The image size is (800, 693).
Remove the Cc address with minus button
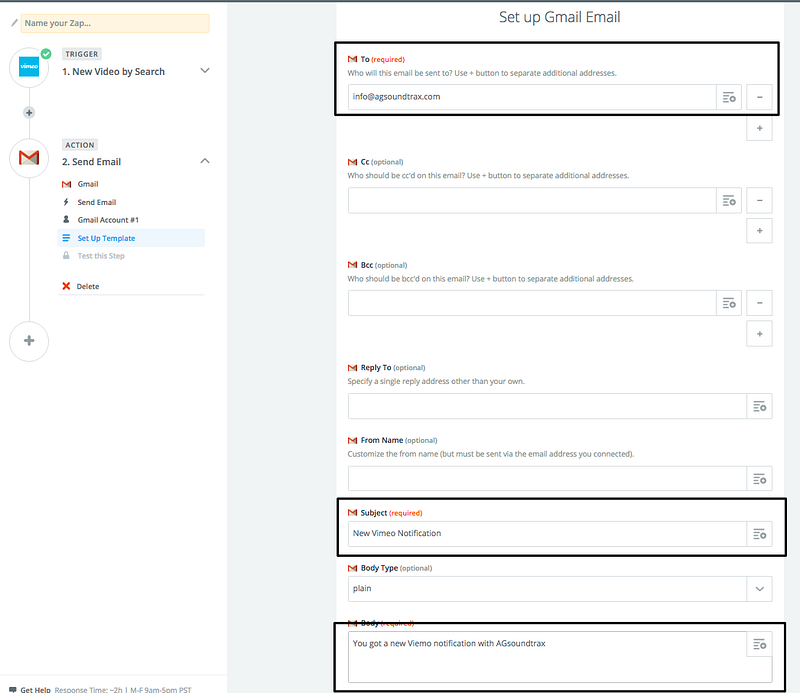tap(759, 201)
